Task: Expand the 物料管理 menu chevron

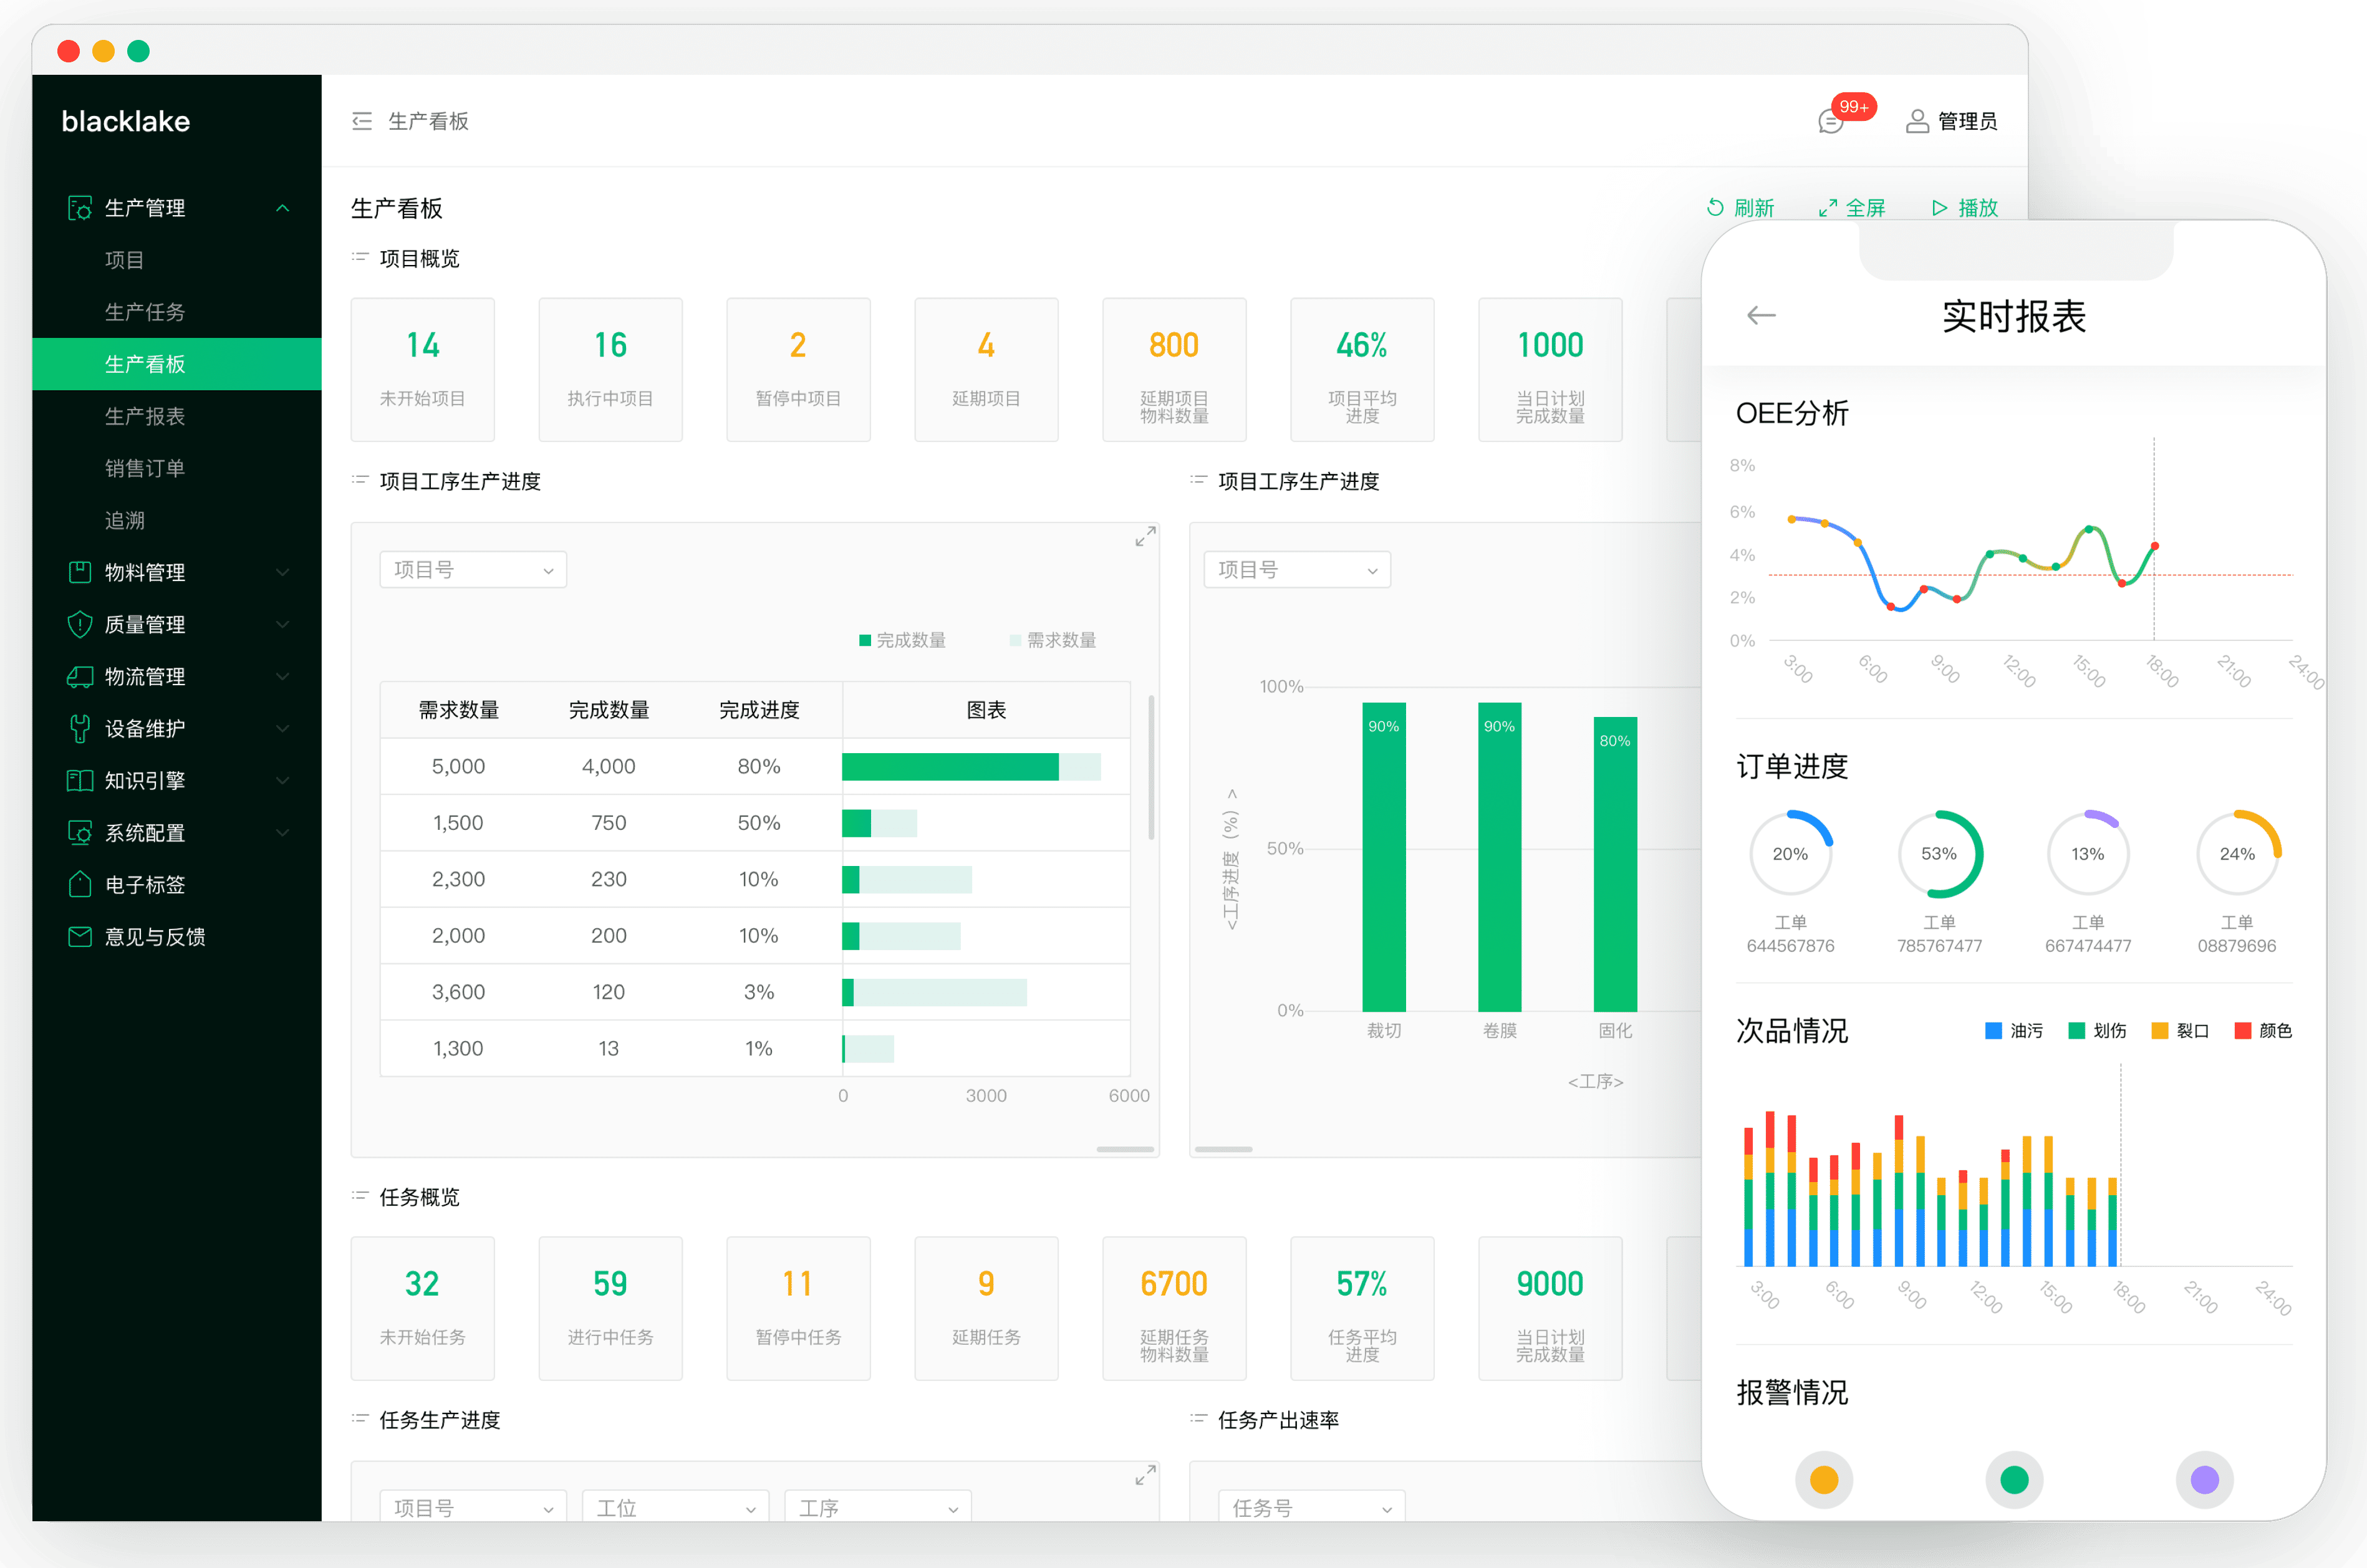Action: pyautogui.click(x=283, y=572)
